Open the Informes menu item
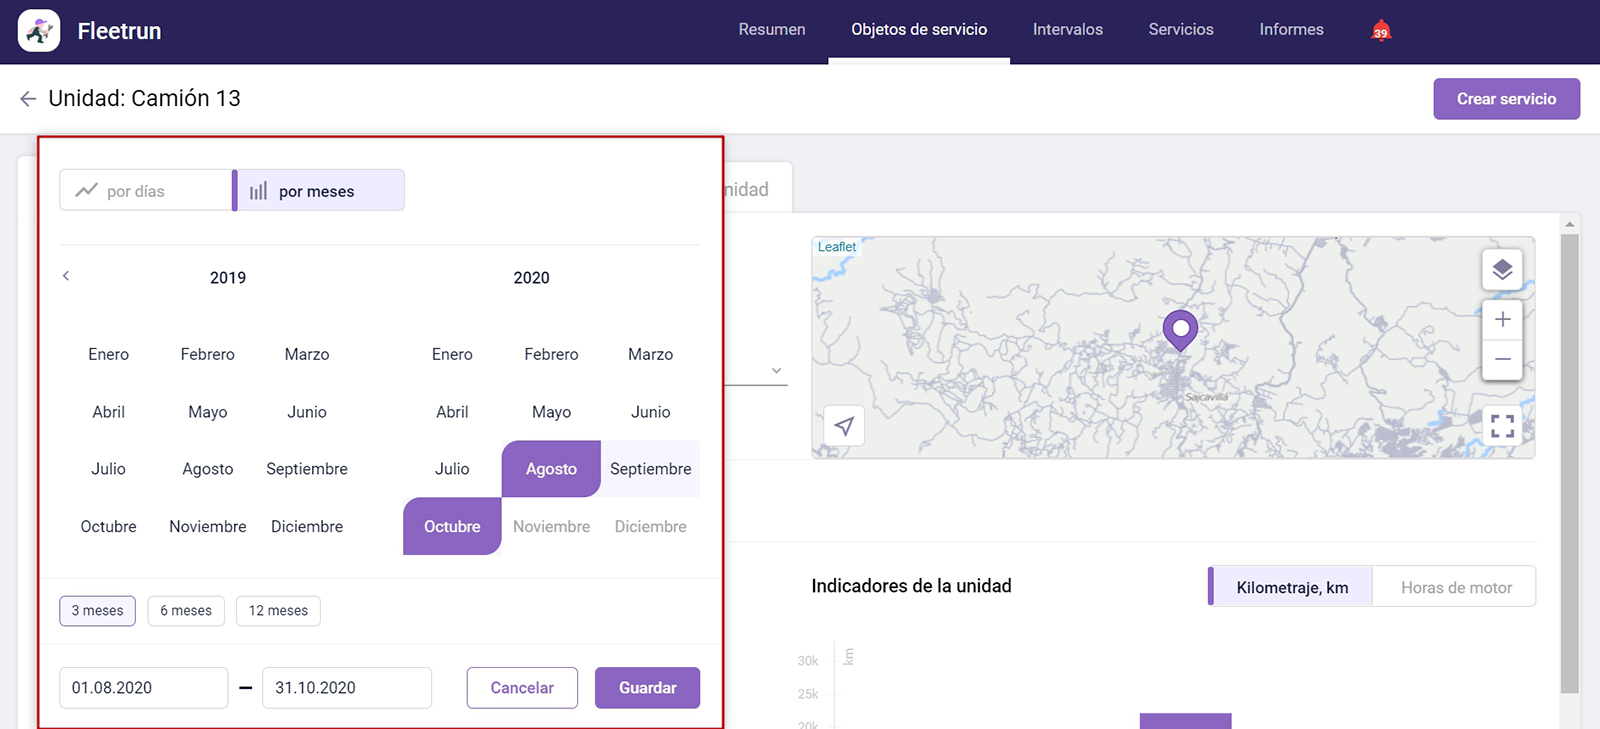Viewport: 1600px width, 729px height. [x=1290, y=30]
